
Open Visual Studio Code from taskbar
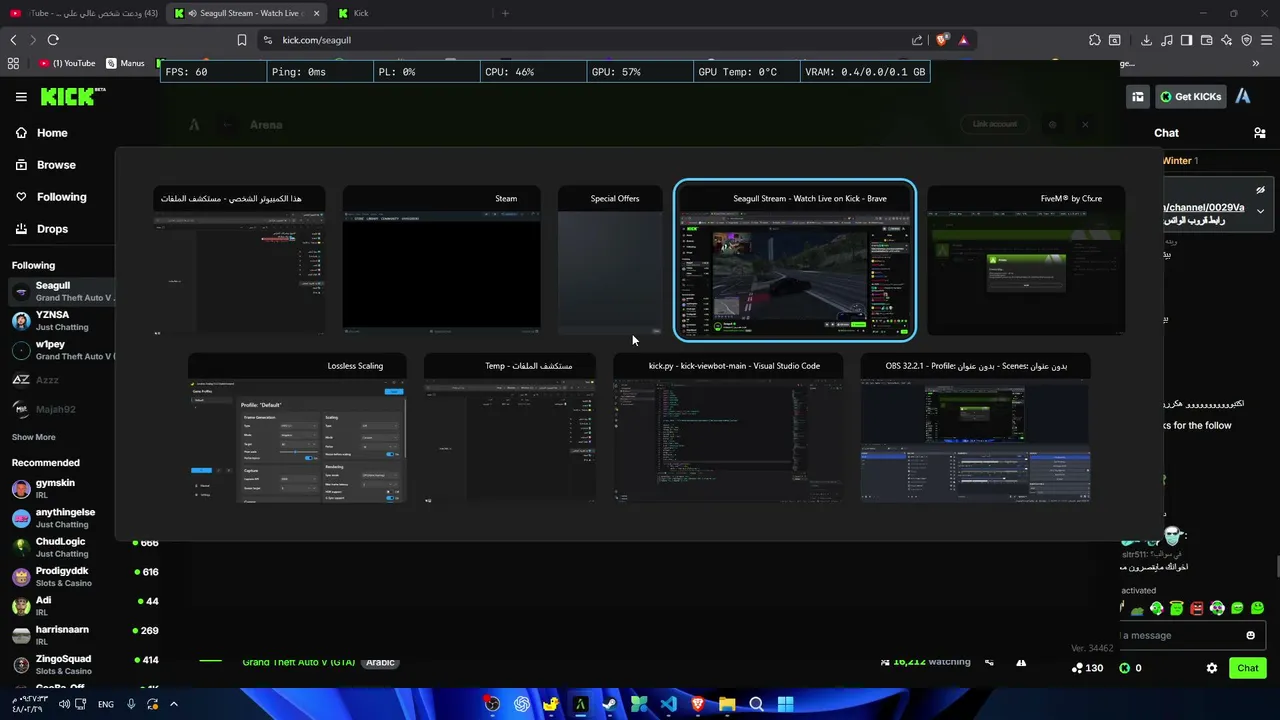coord(668,704)
